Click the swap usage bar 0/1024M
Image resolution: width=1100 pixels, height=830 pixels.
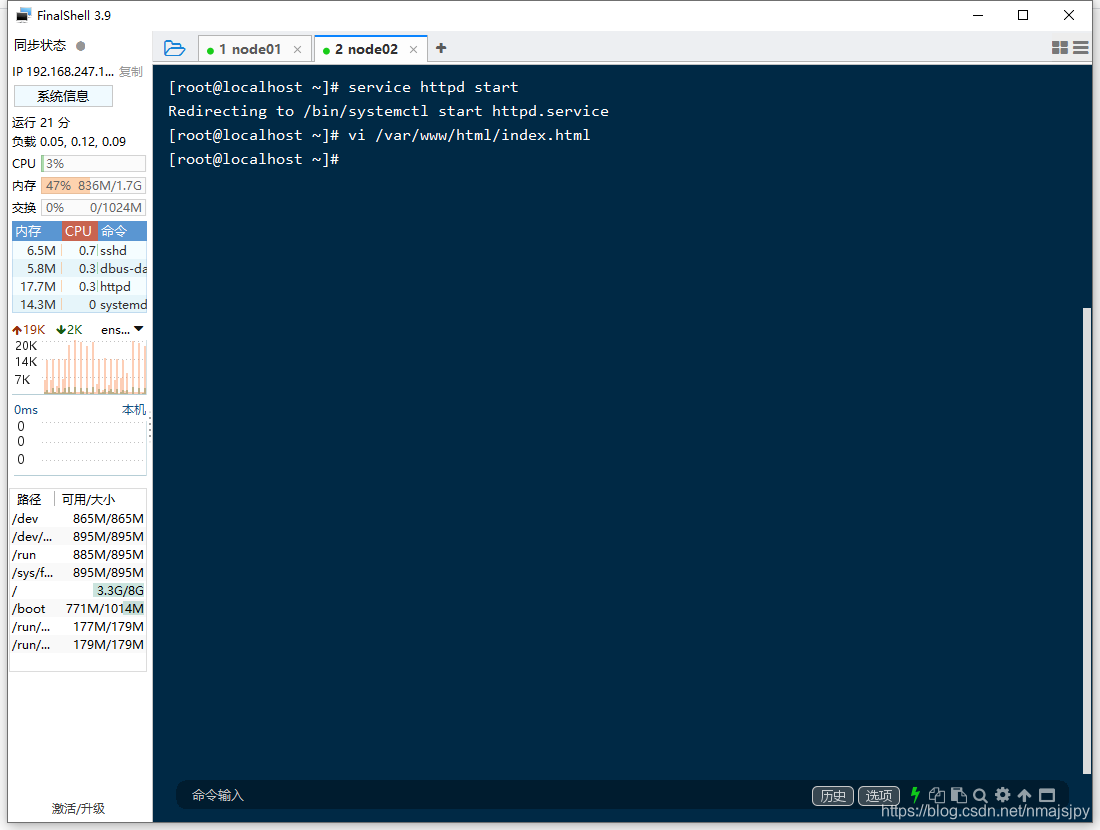tap(93, 208)
